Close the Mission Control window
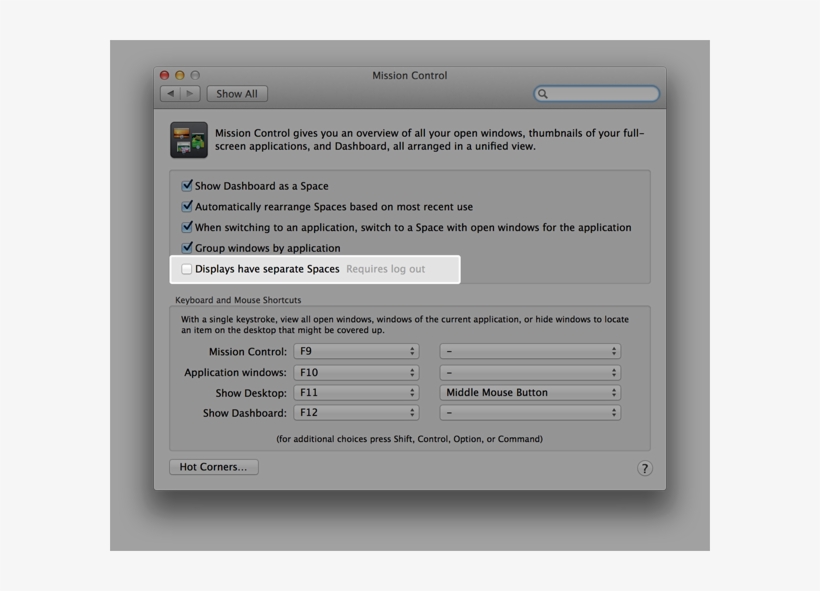The image size is (820, 591). [x=165, y=75]
